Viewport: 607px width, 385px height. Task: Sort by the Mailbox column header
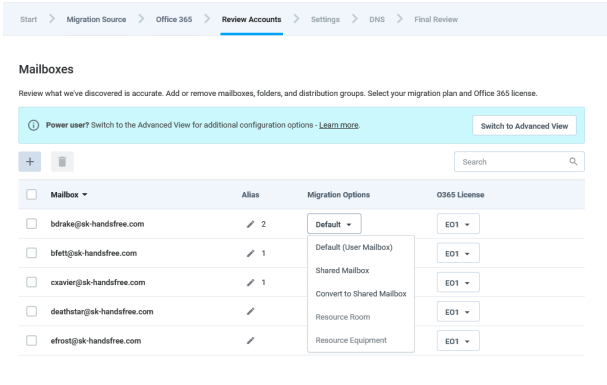click(x=69, y=195)
